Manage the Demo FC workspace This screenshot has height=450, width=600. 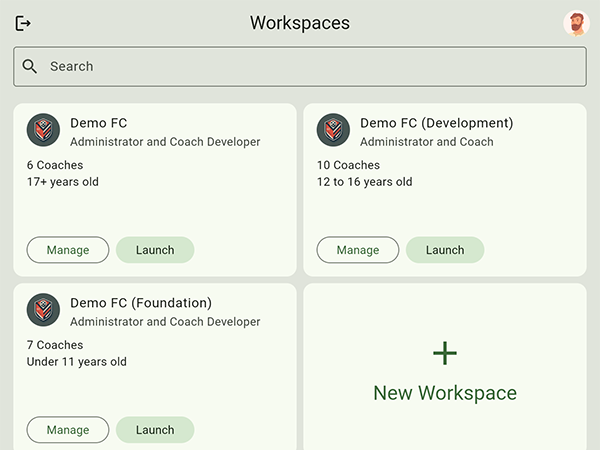pos(68,250)
